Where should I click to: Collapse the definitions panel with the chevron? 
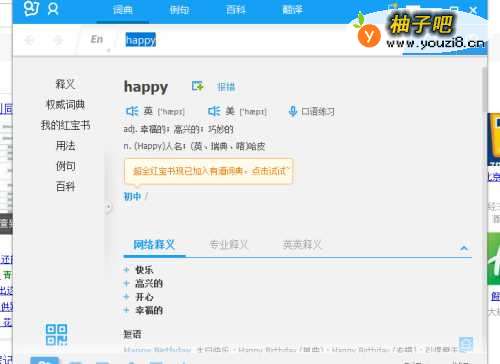(464, 248)
